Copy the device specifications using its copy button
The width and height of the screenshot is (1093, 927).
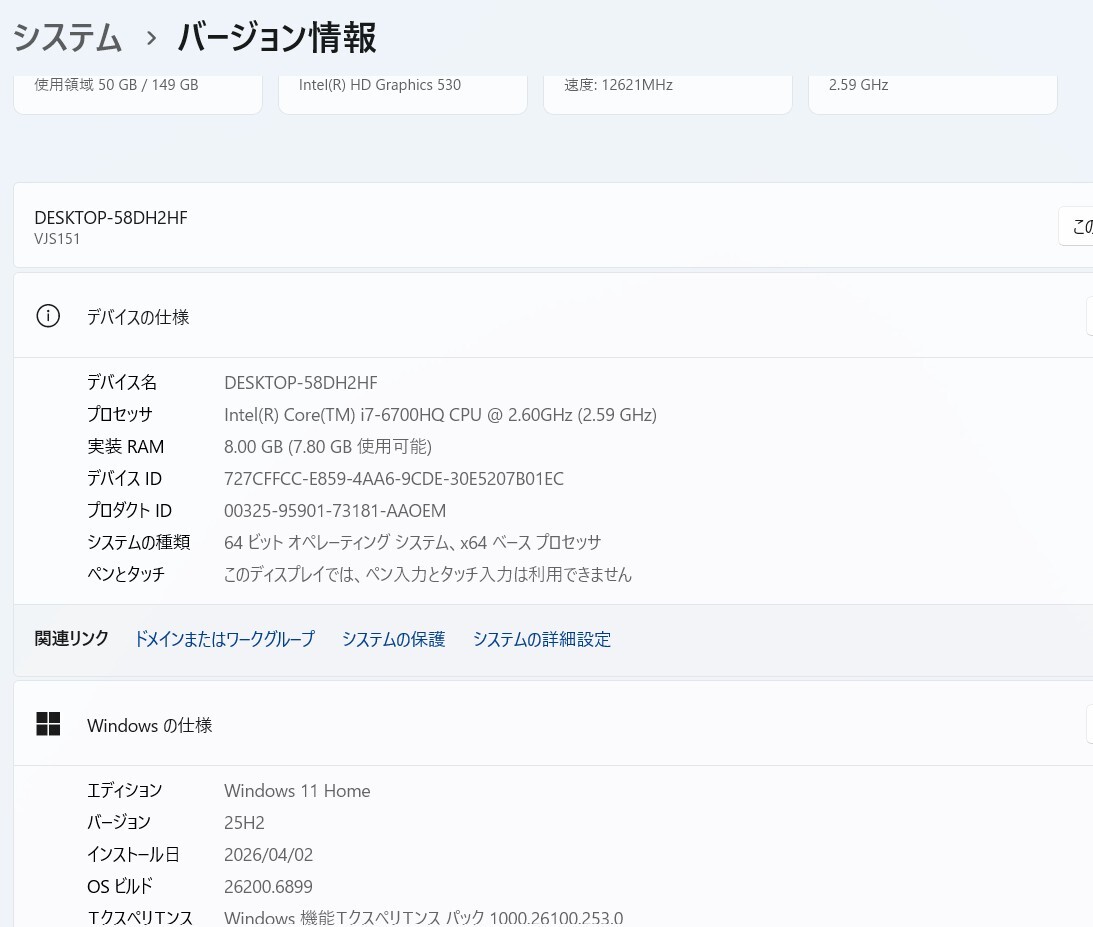click(1088, 316)
